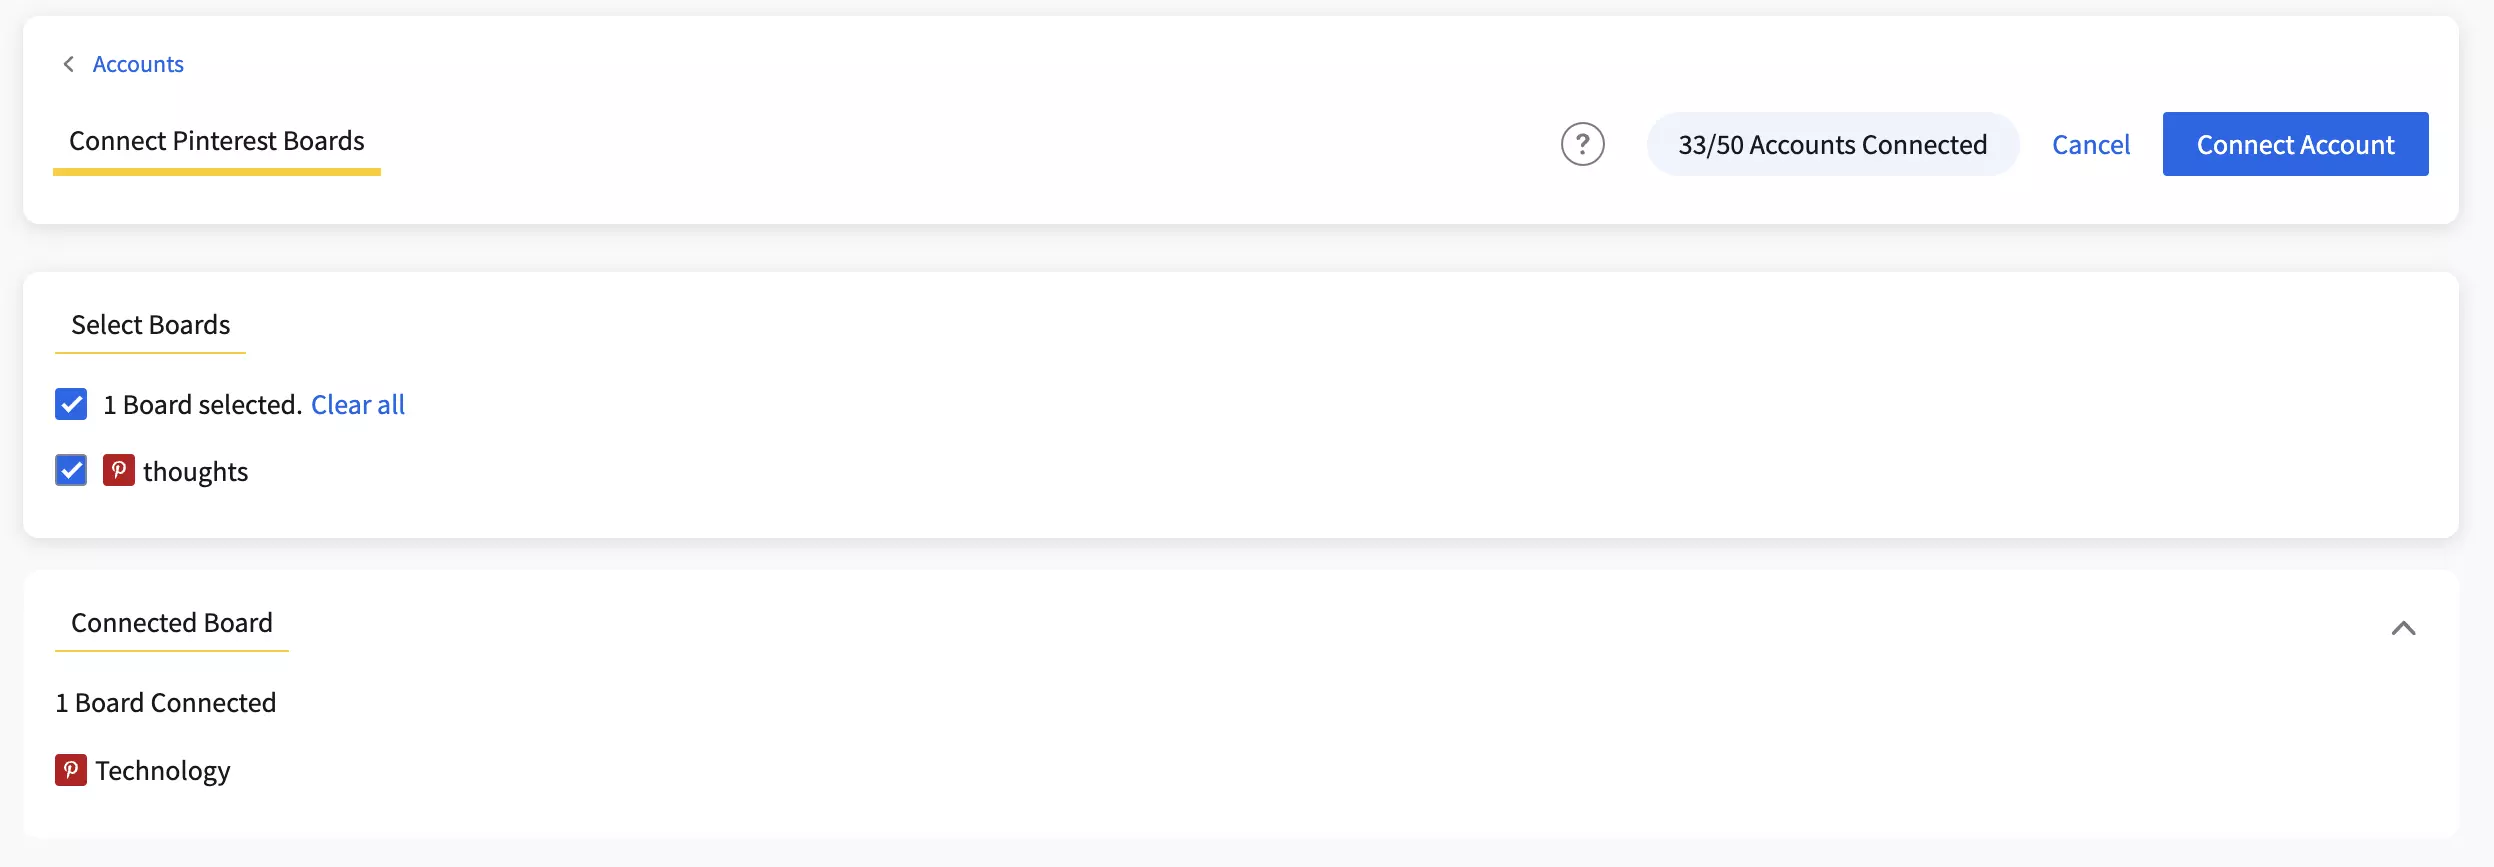
Task: Select the thoughts board label
Action: [196, 470]
